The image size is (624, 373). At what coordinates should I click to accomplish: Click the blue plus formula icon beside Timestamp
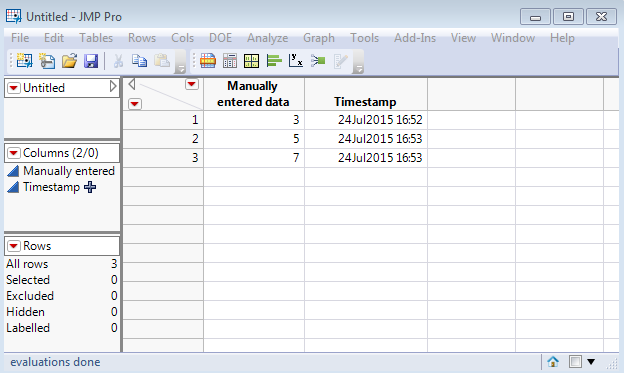point(90,187)
